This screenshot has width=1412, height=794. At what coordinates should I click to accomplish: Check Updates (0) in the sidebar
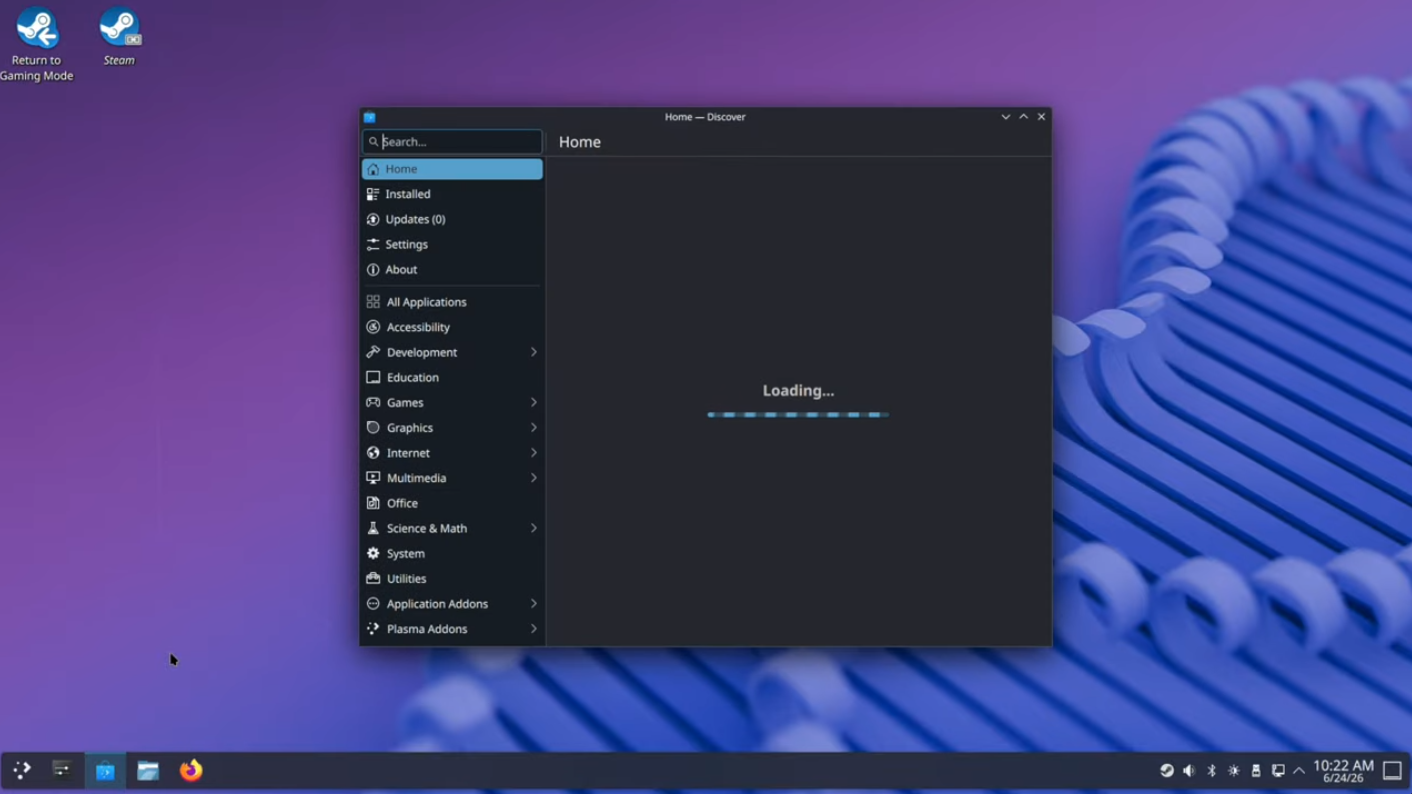tap(452, 219)
